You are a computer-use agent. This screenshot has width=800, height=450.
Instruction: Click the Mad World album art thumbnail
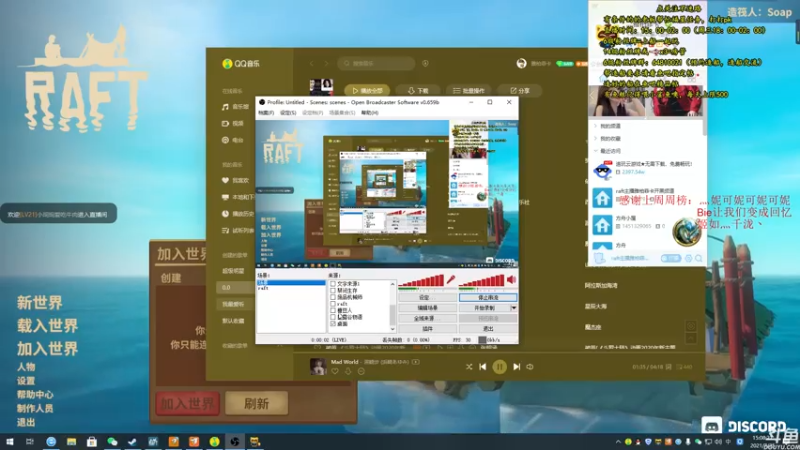pyautogui.click(x=318, y=366)
